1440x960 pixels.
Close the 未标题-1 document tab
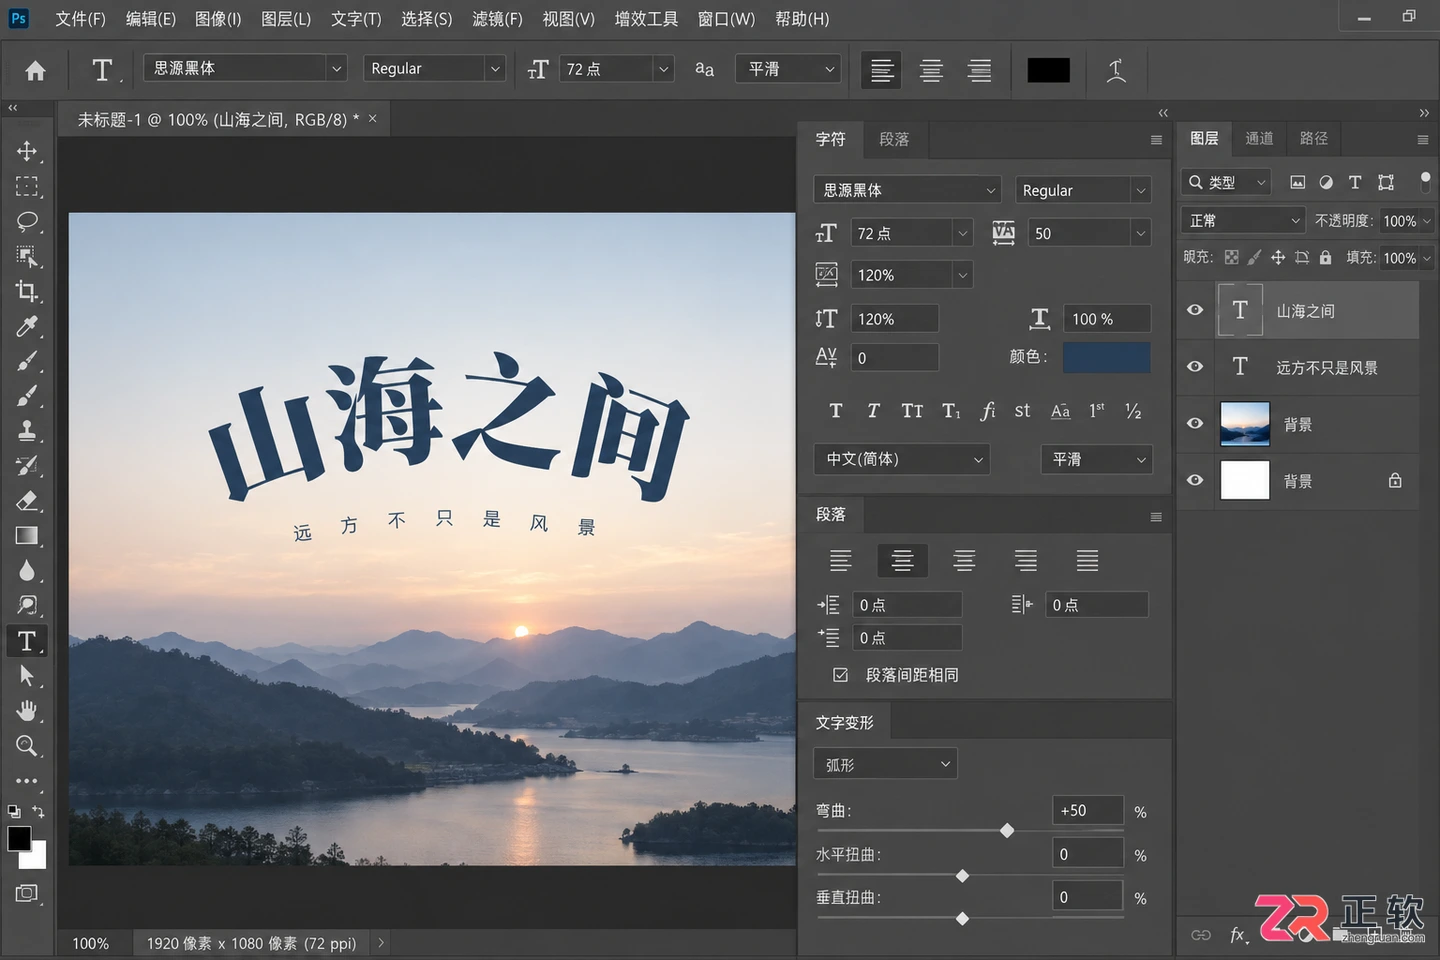[373, 118]
